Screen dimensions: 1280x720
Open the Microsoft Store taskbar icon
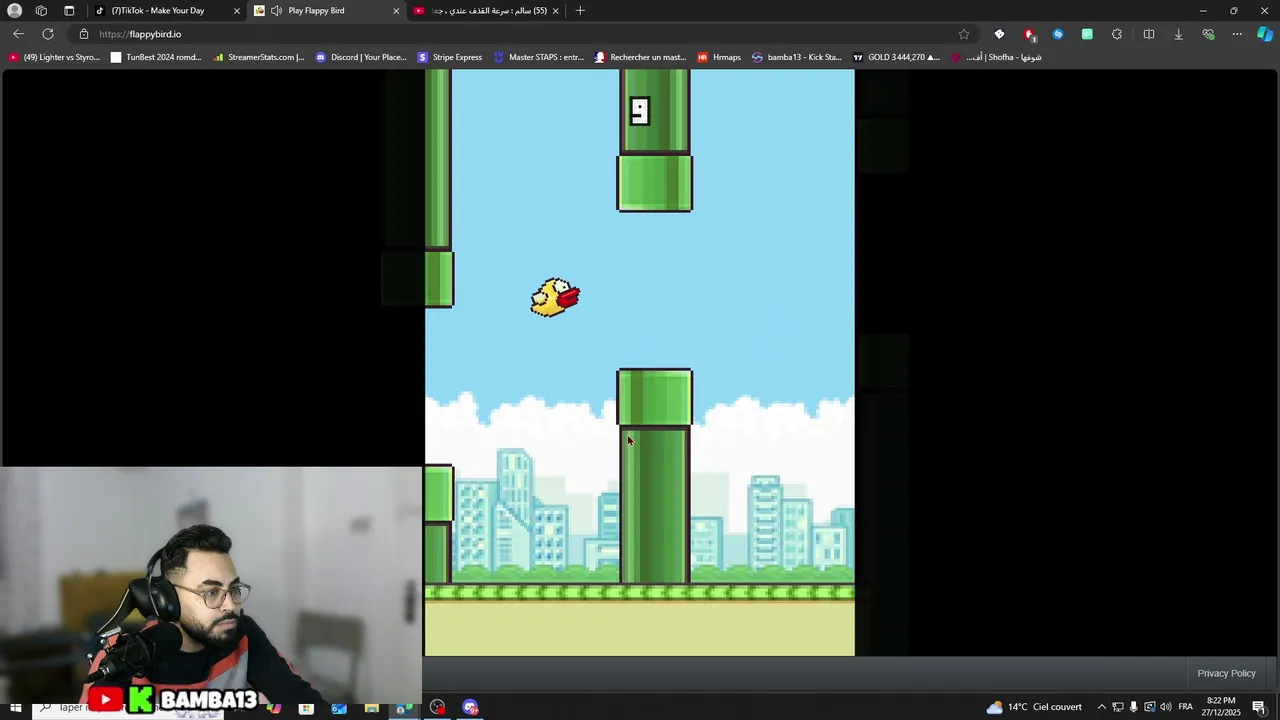point(306,708)
